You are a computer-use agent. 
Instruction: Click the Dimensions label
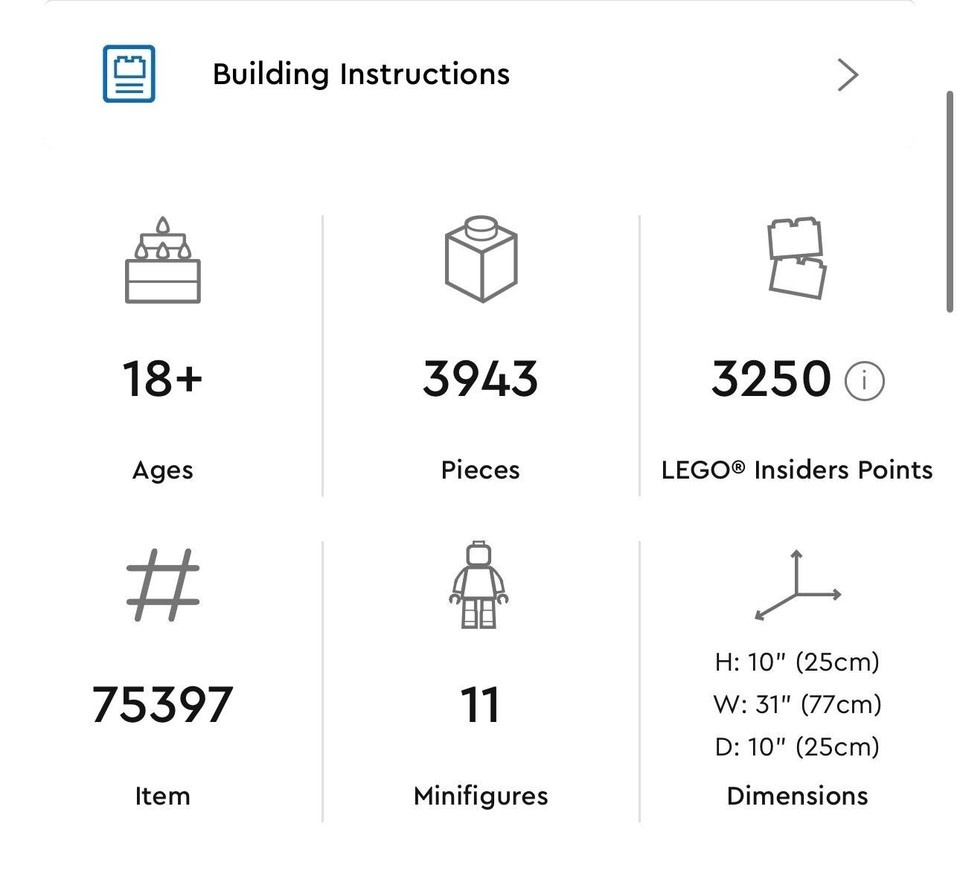point(797,796)
